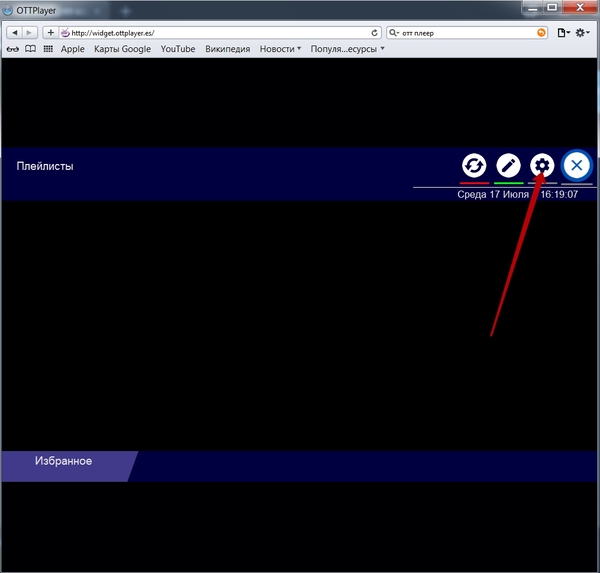
Task: Expand the search magnifier dropdown
Action: 394,33
